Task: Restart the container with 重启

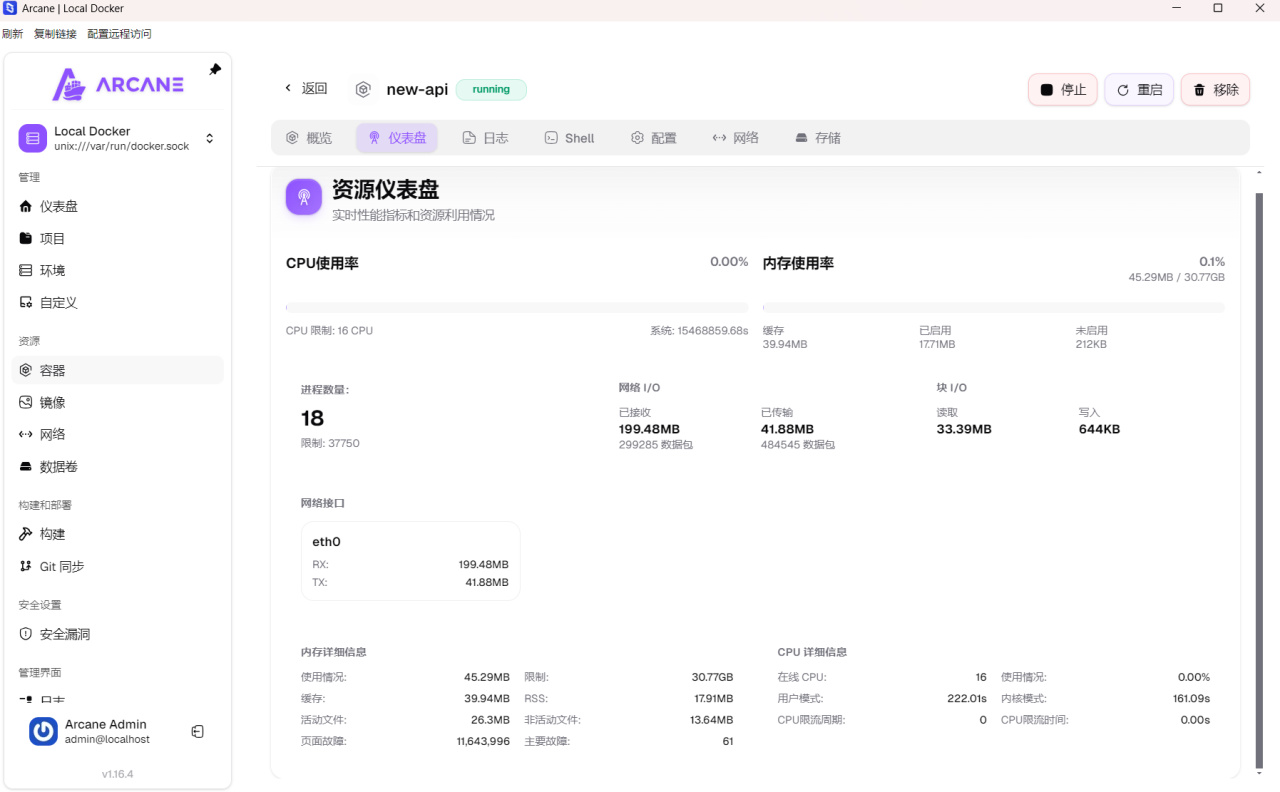Action: pos(1139,89)
